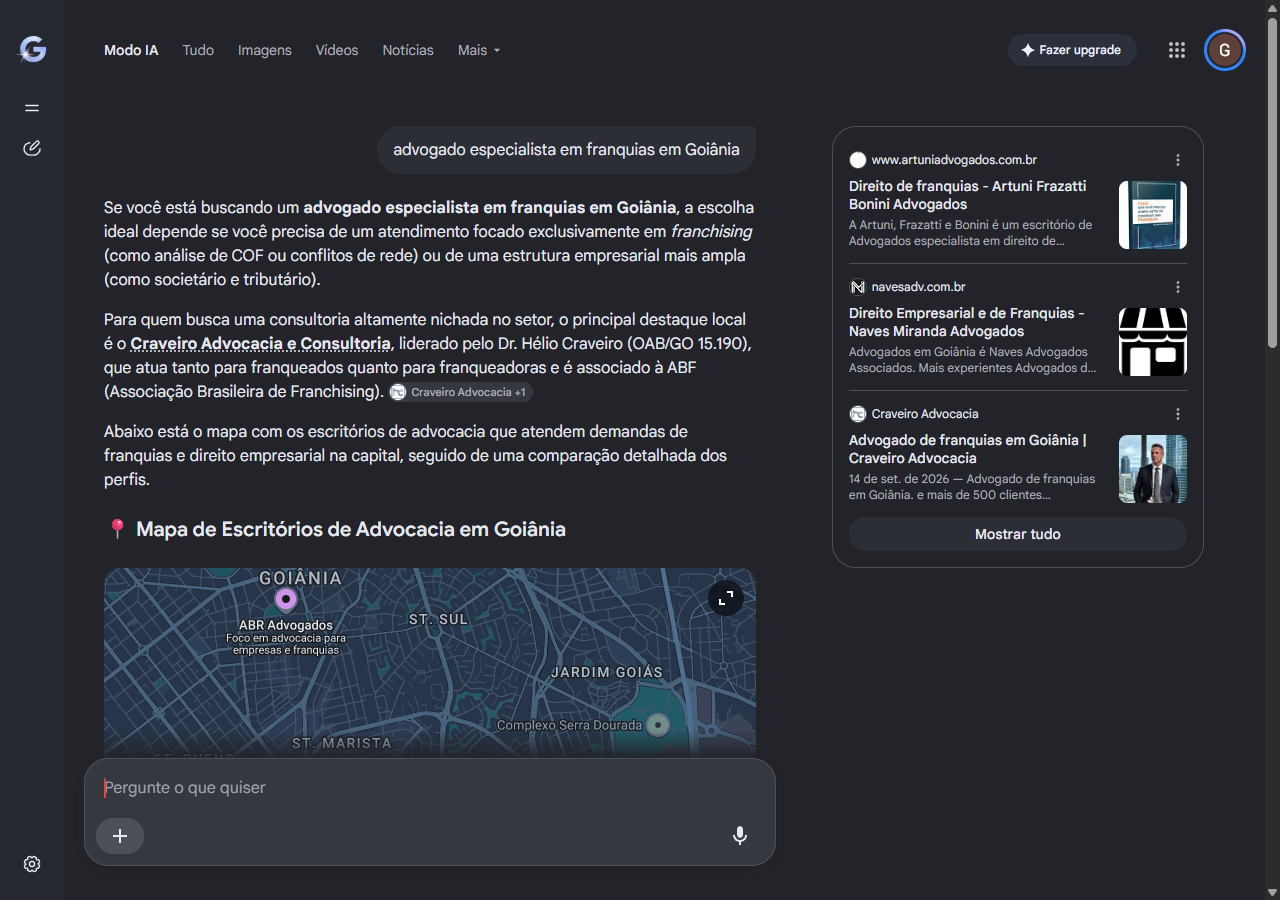Click the Artuni result book thumbnail

click(1153, 215)
